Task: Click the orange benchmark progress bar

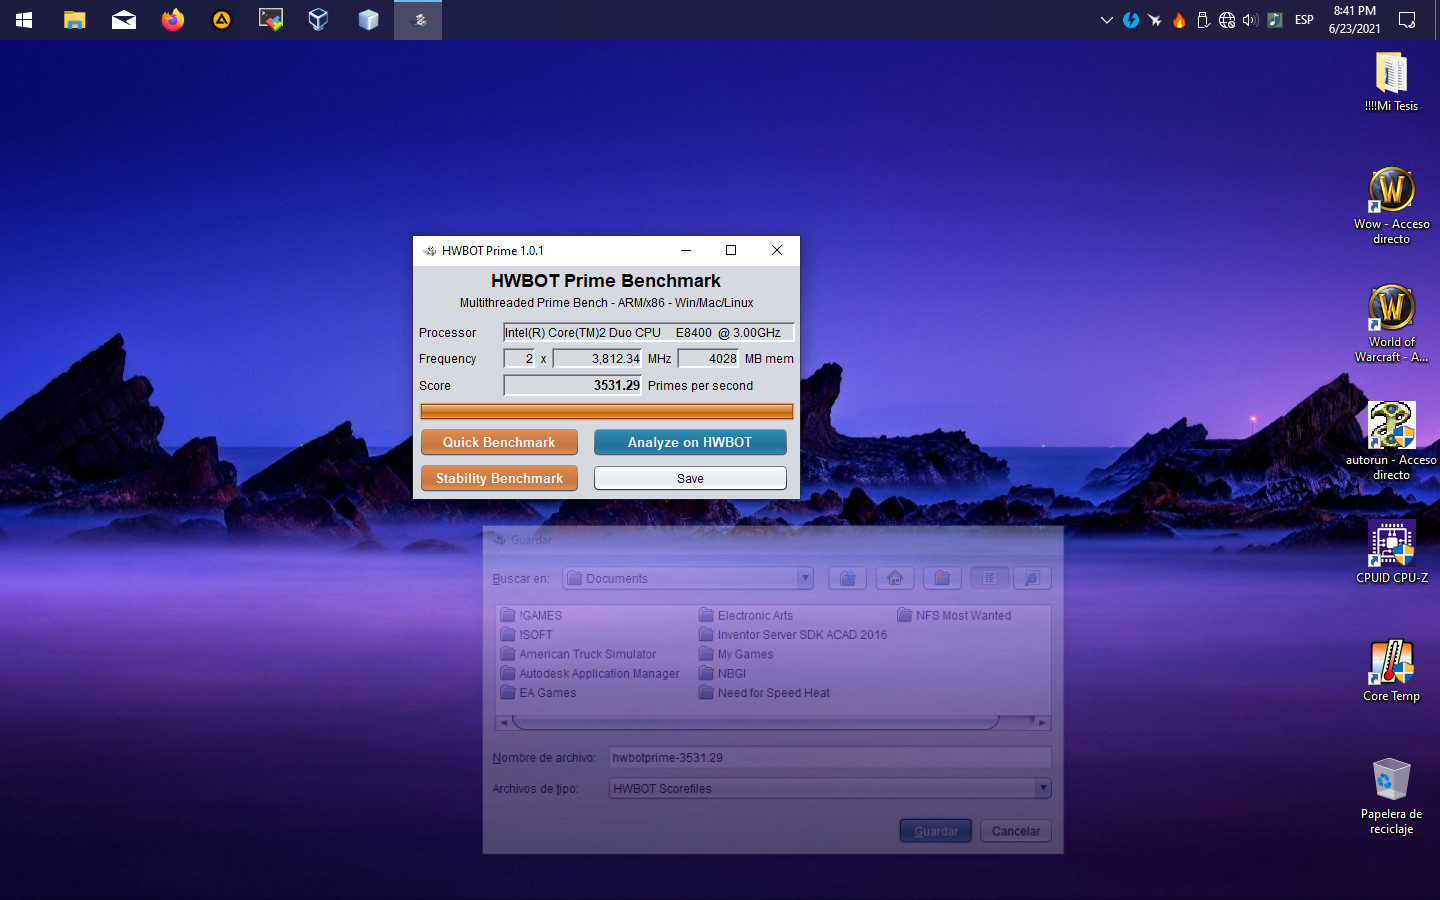Action: tap(607, 411)
